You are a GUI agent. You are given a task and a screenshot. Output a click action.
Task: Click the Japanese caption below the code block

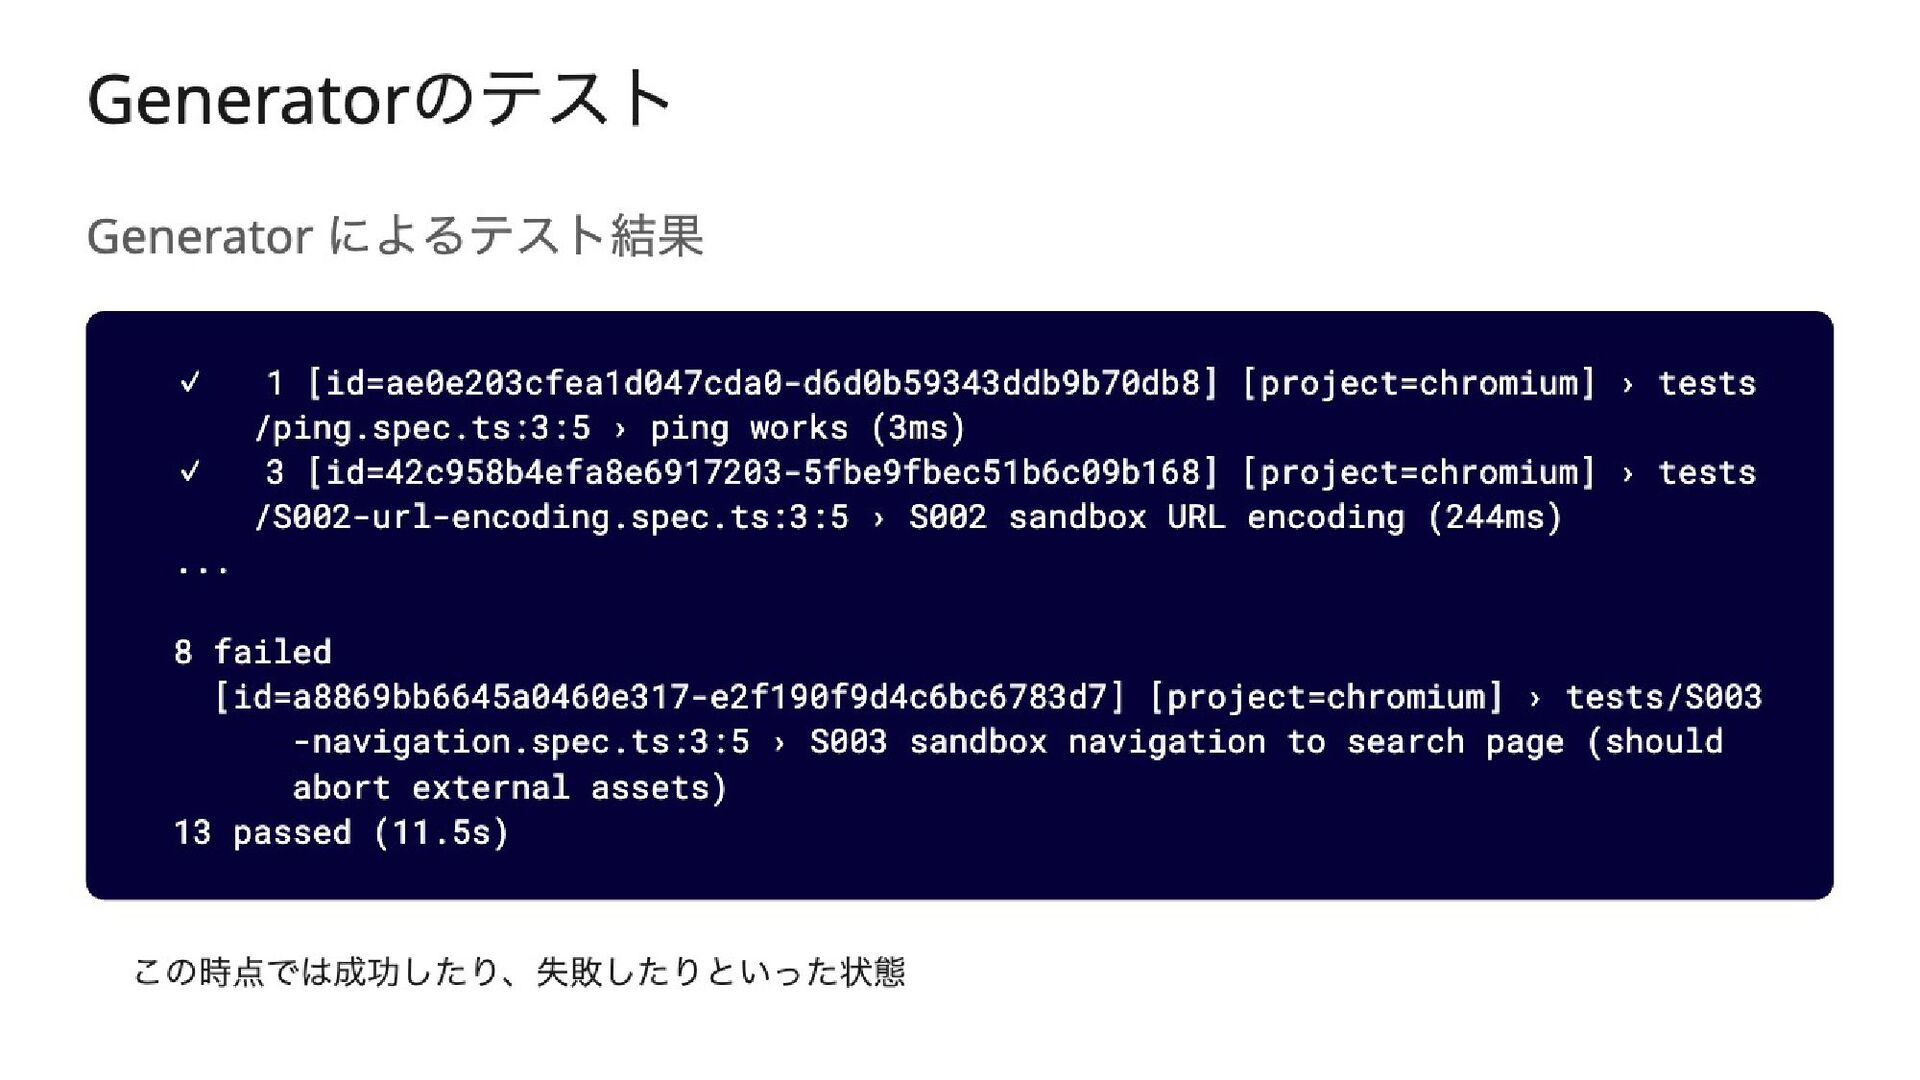coord(519,972)
